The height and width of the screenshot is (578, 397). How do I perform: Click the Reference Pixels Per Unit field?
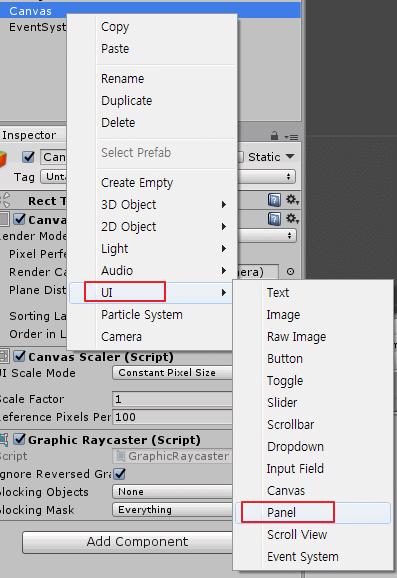[172, 417]
